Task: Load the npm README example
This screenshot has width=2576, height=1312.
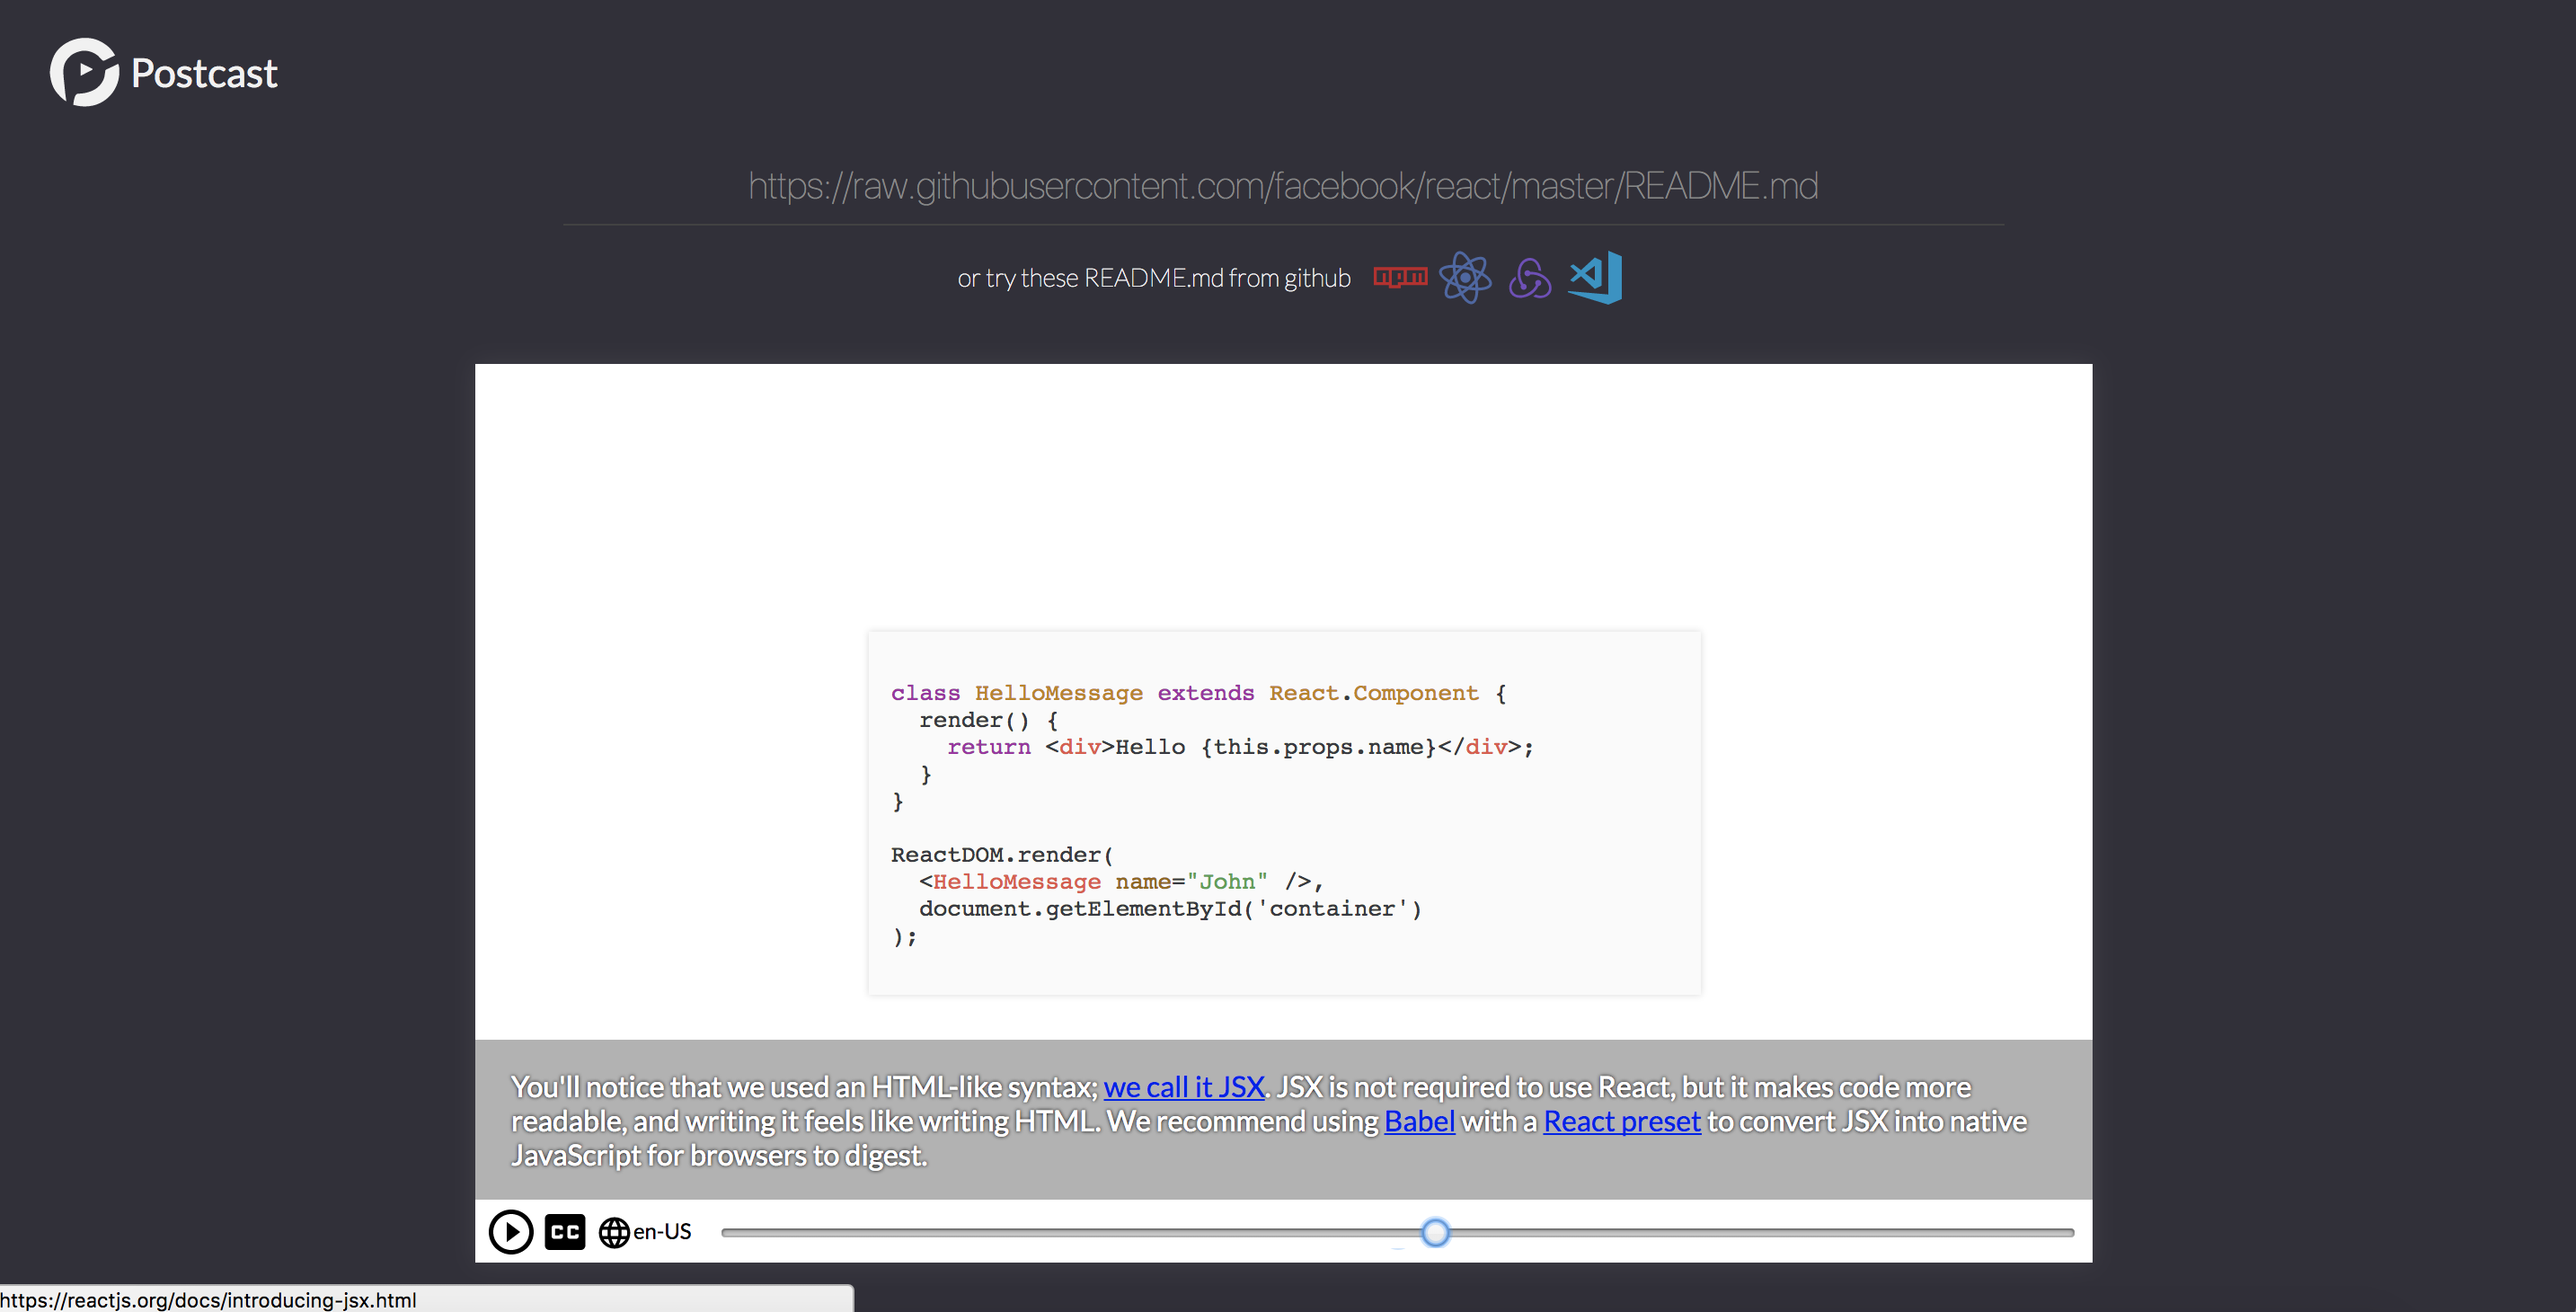Action: [x=1399, y=277]
